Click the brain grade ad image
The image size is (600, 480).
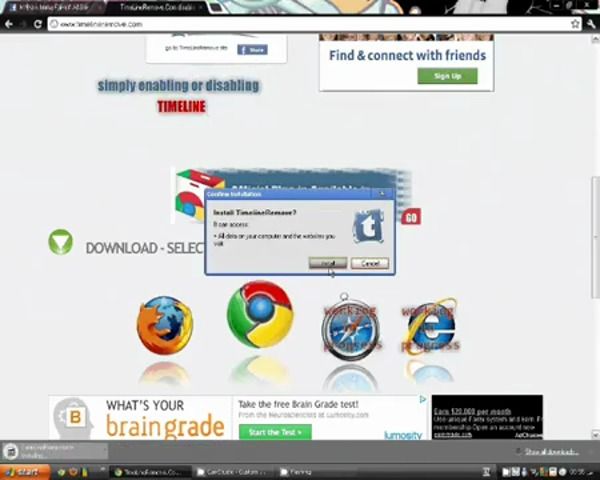tap(140, 418)
